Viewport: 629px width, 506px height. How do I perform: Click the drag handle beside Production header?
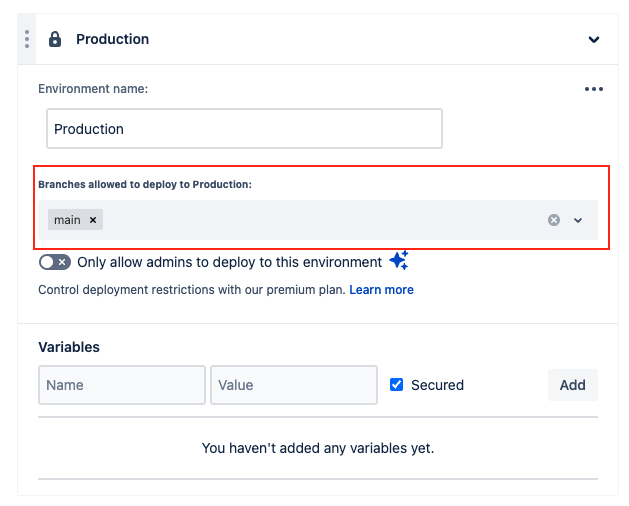click(27, 40)
